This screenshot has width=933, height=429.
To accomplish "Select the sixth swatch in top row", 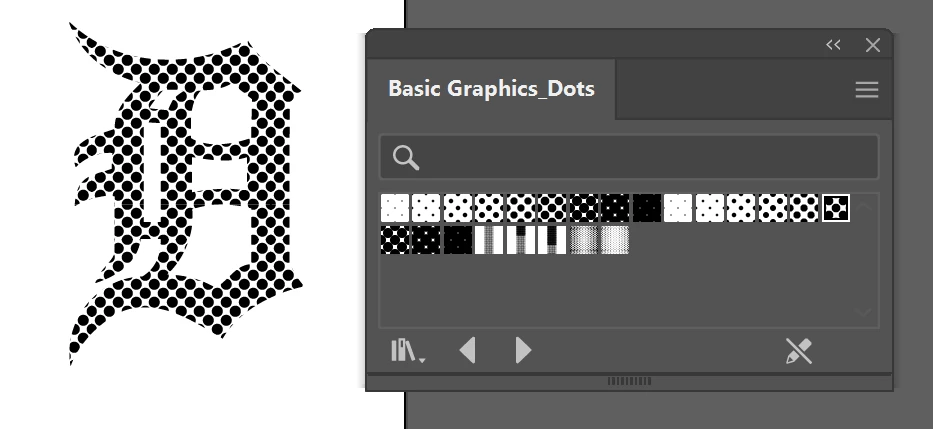I will tap(553, 208).
